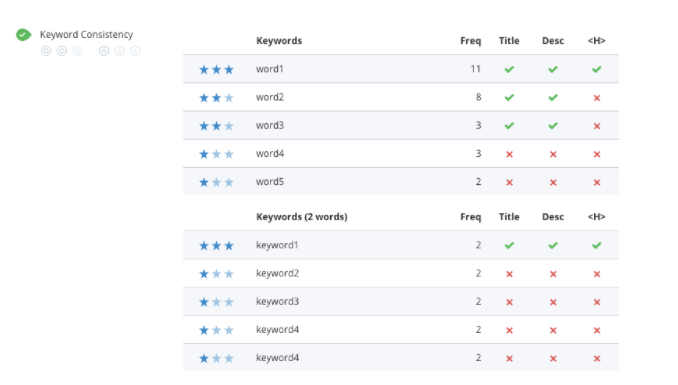This screenshot has width=678, height=385.
Task: Click the faintest target impact icon under Keyword Consistency
Action: (77, 51)
